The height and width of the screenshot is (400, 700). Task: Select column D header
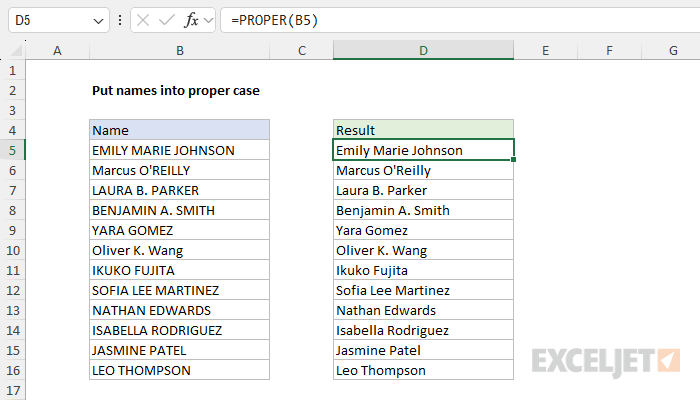pyautogui.click(x=423, y=50)
